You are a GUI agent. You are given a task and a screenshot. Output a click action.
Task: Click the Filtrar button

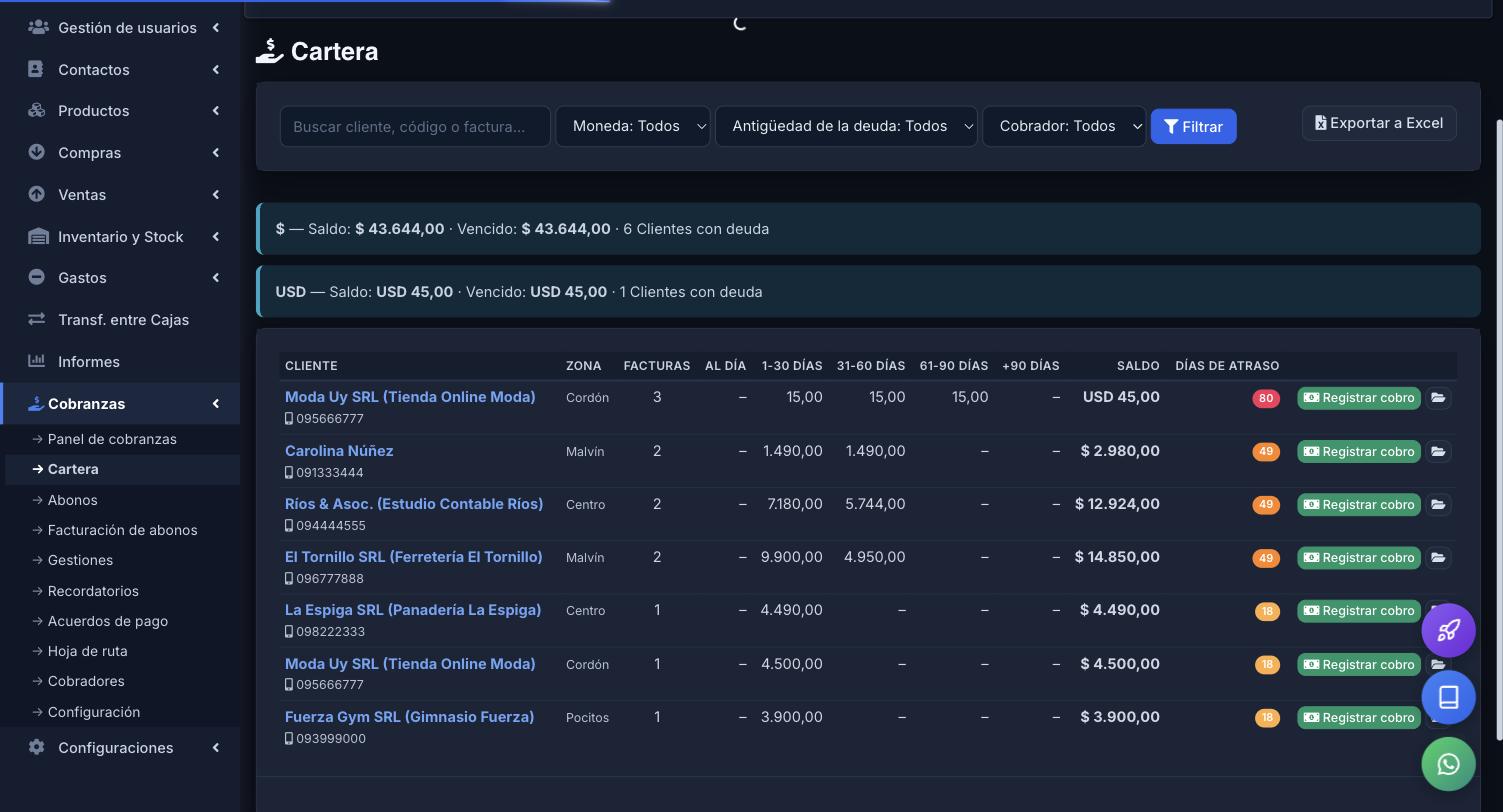click(x=1193, y=126)
